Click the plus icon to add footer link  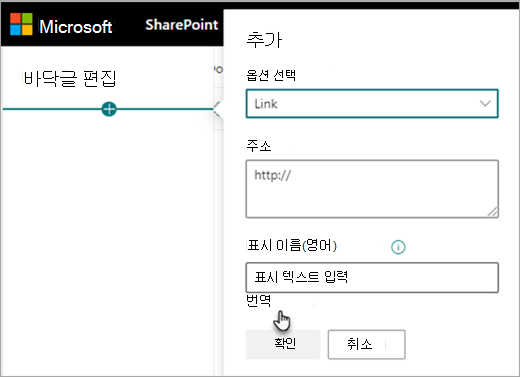coord(109,109)
